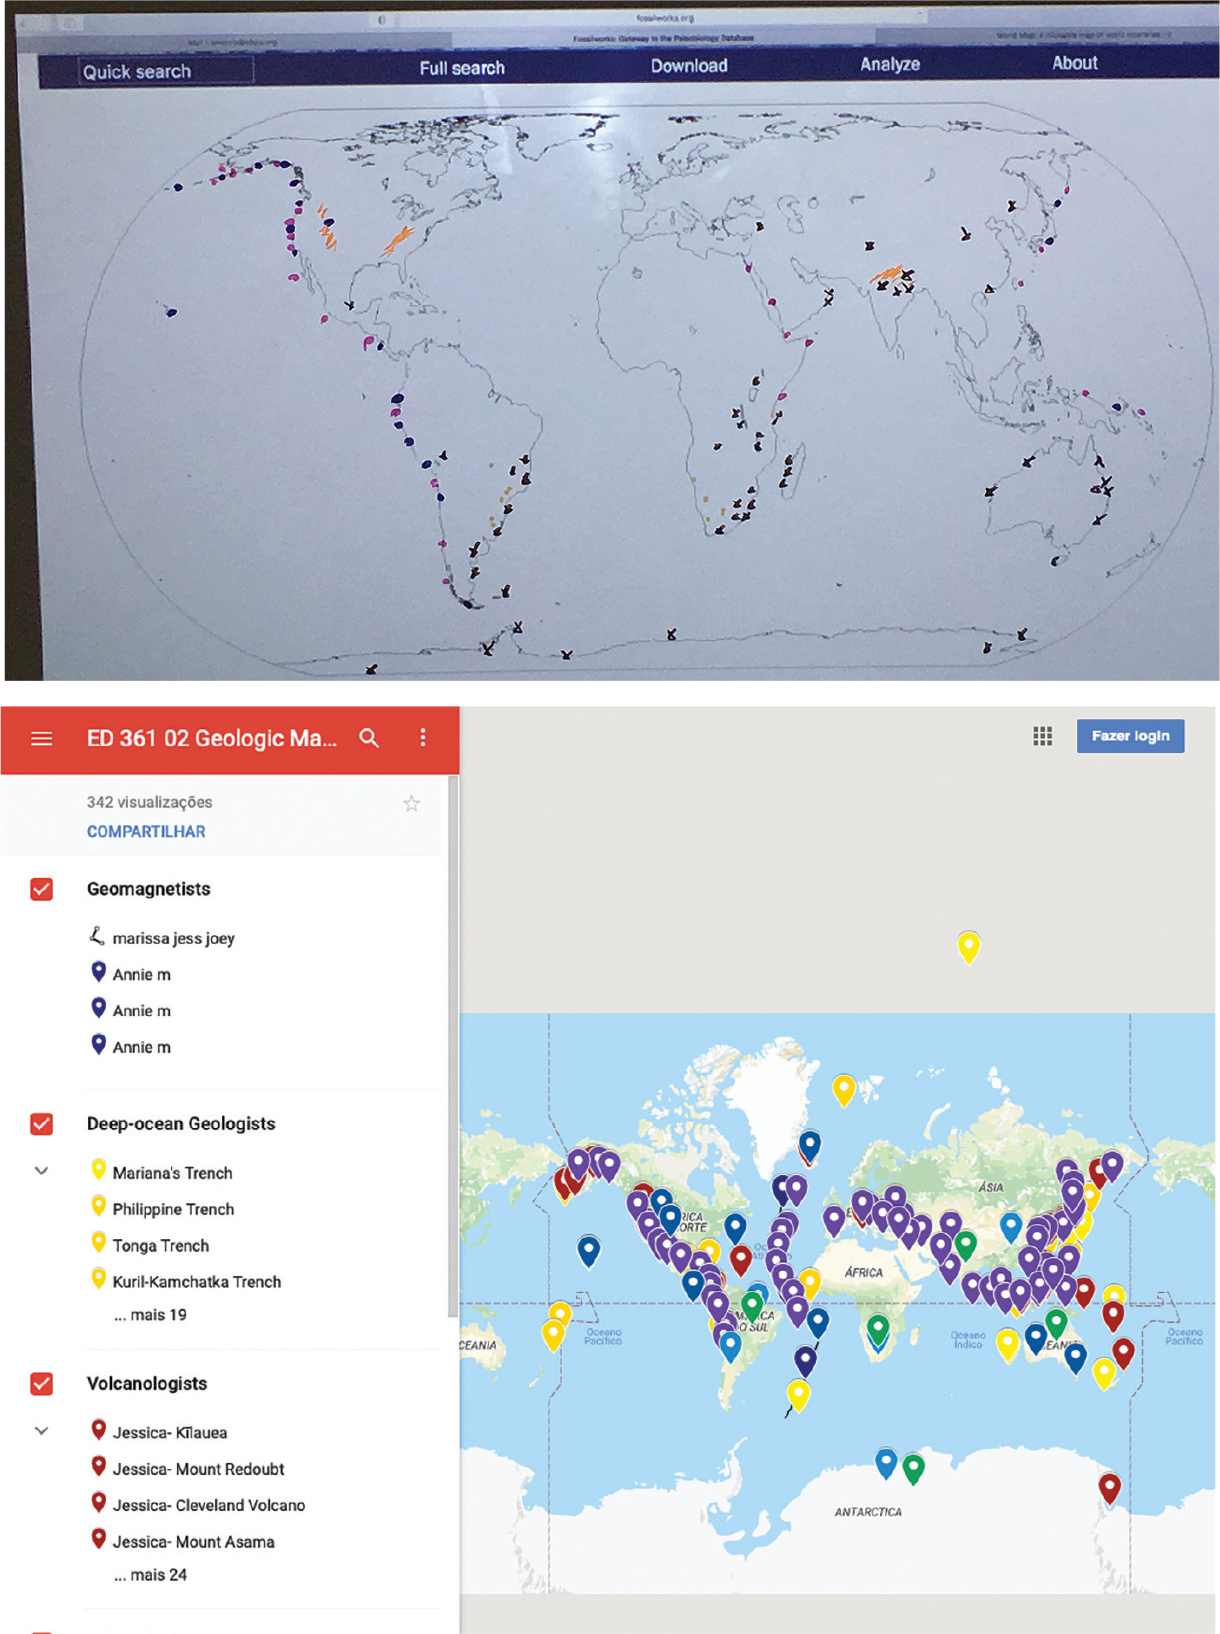Toggle the Deep-ocean Geologists layer checkbox

(x=41, y=1124)
